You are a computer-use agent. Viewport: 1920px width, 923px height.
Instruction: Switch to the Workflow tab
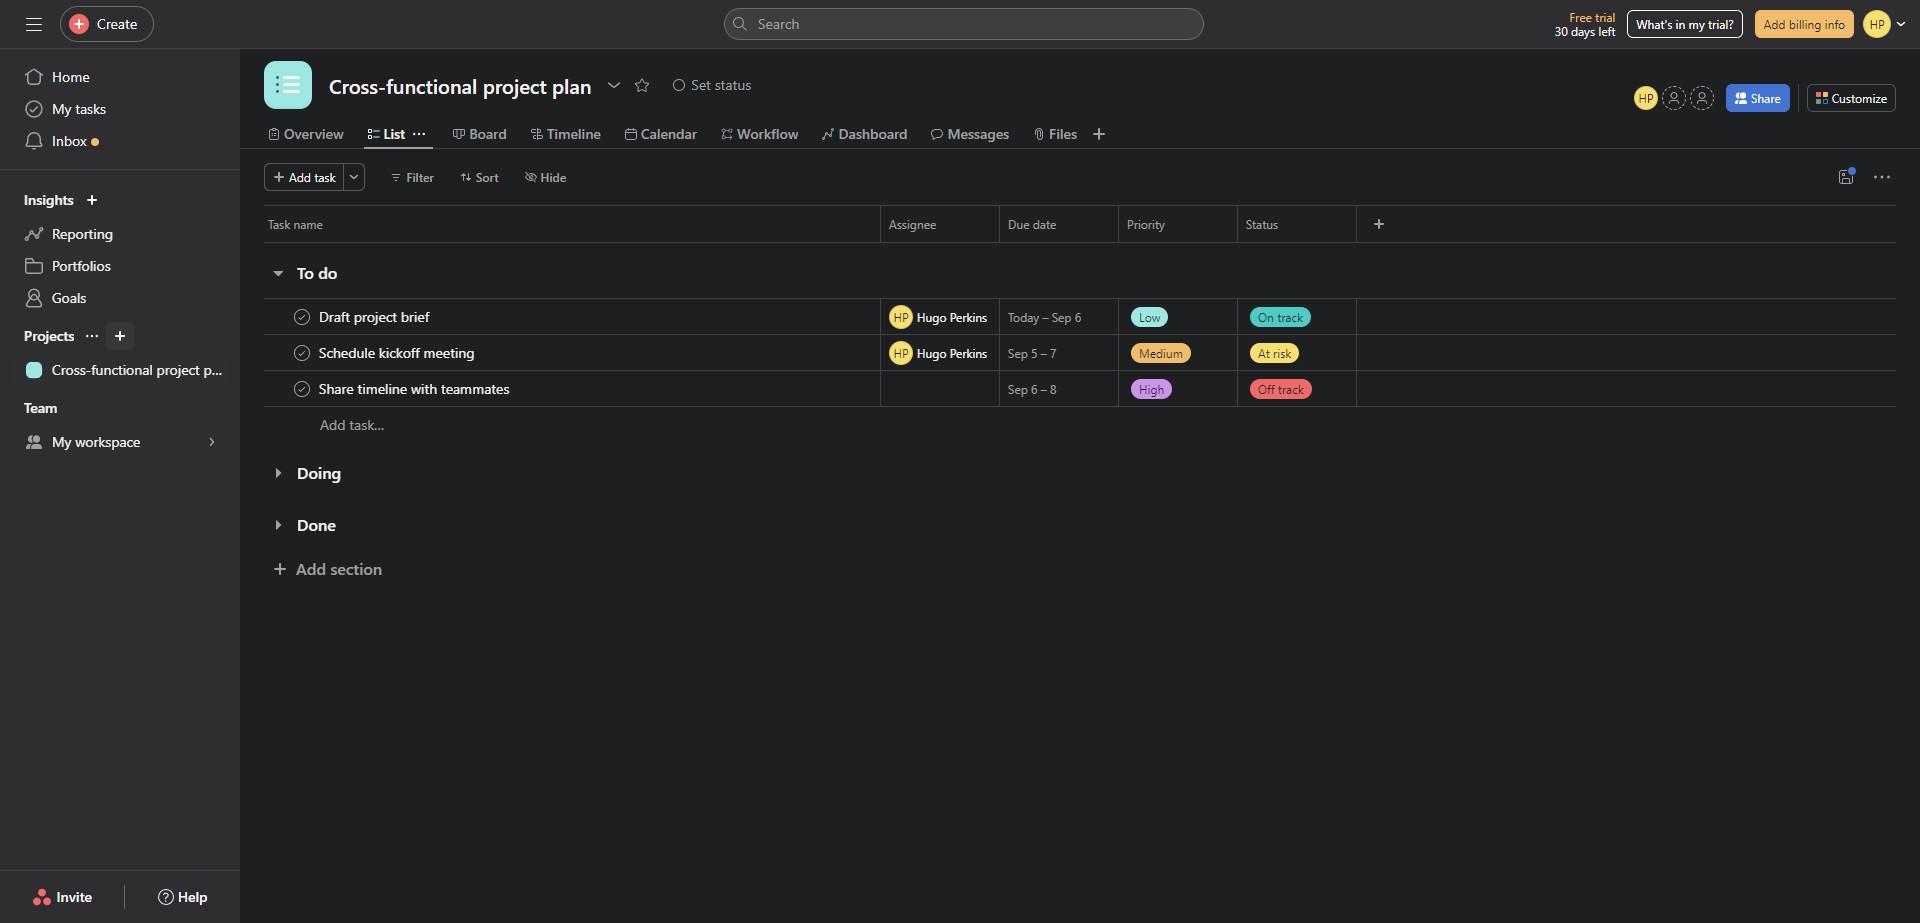click(x=760, y=134)
